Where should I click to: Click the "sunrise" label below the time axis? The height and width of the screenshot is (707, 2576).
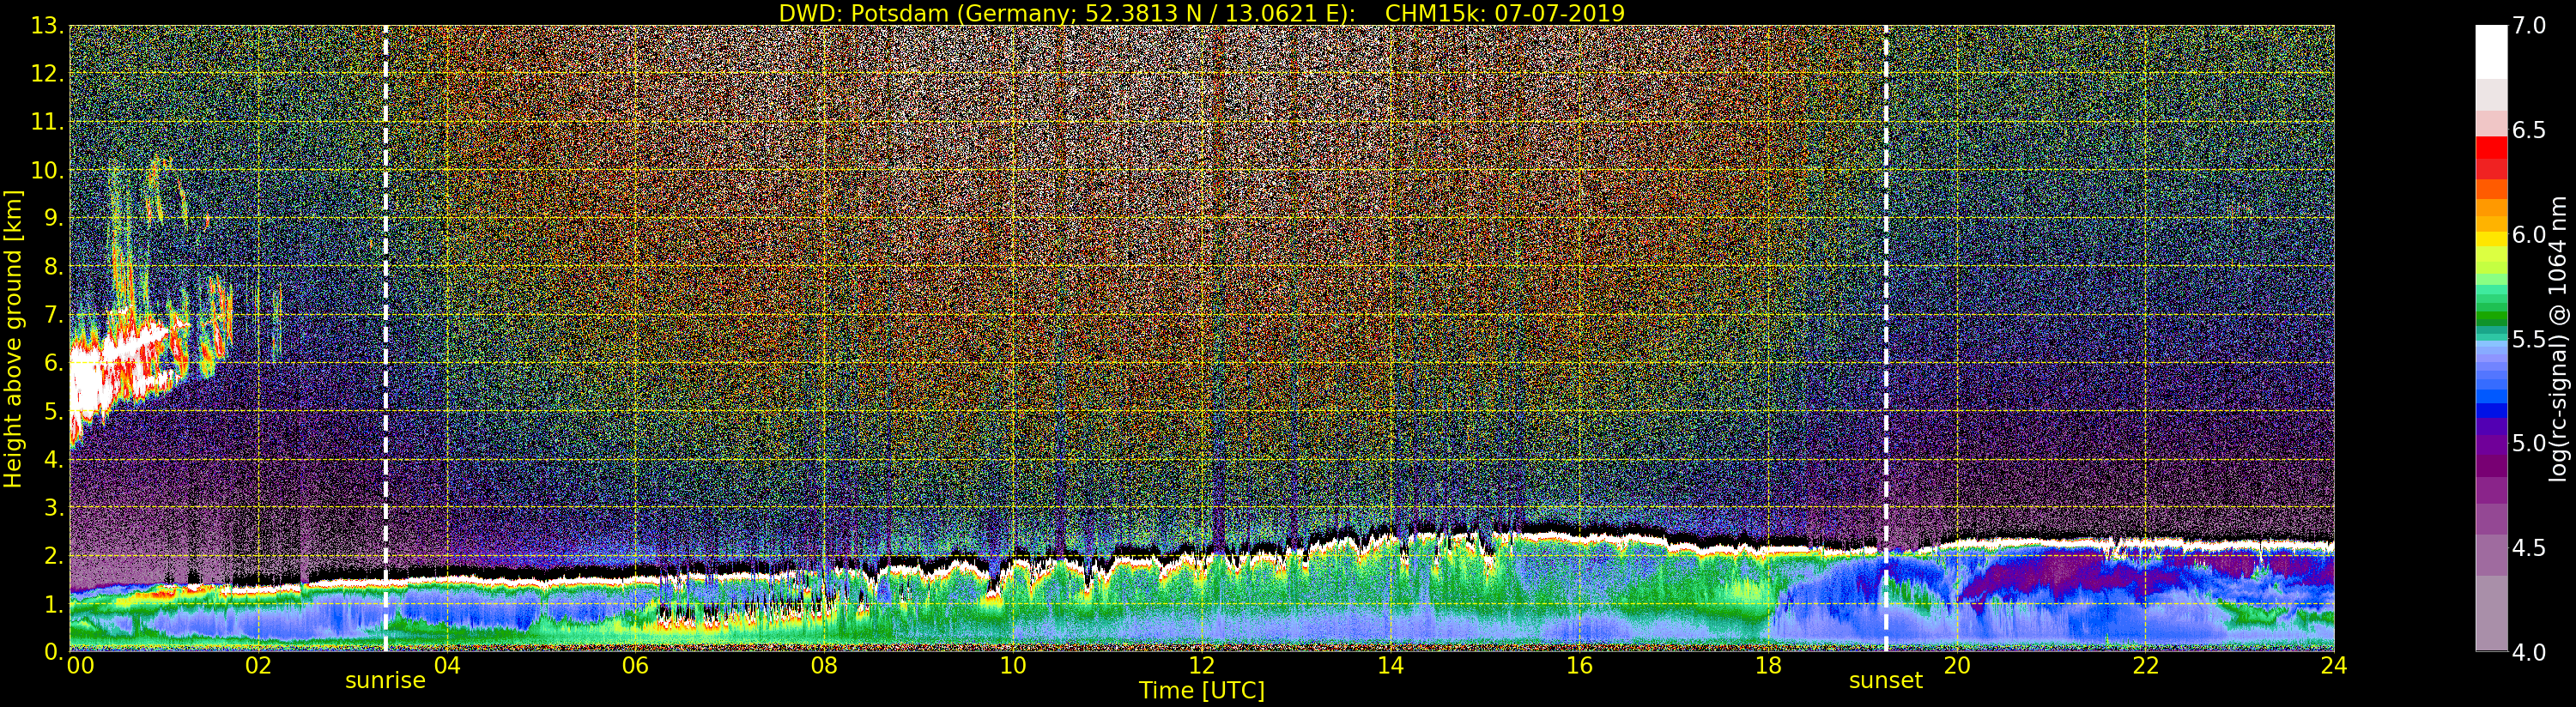[385, 681]
